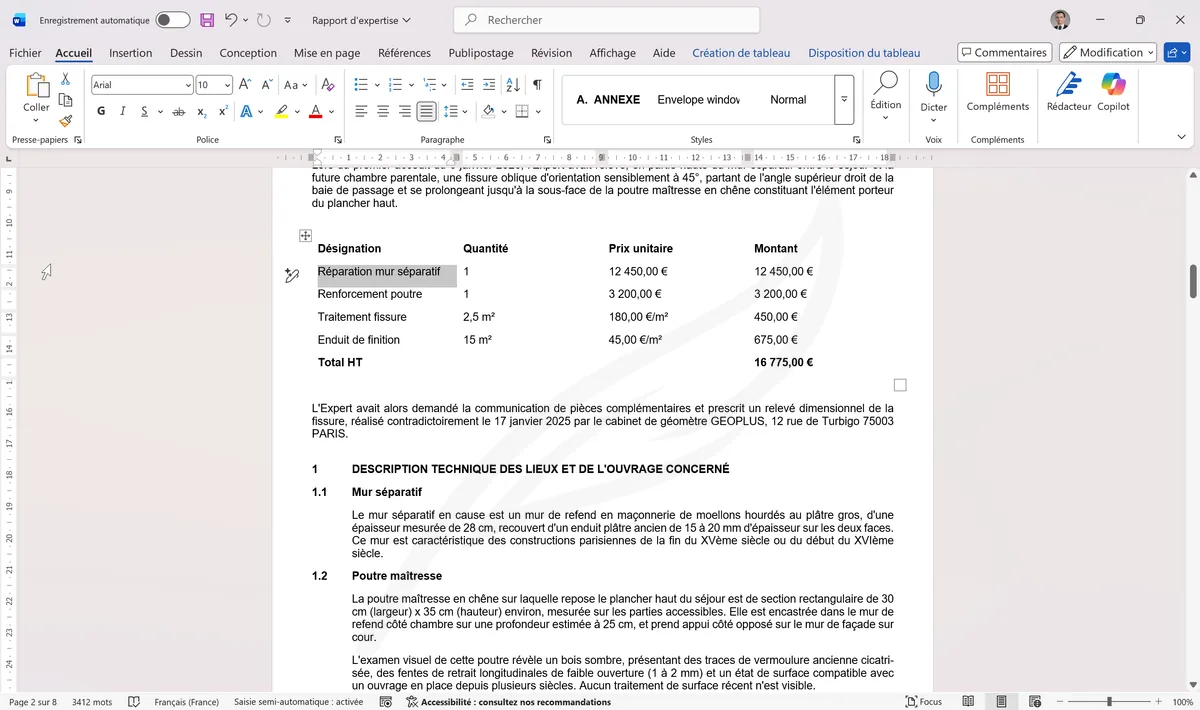This screenshot has width=1200, height=710.
Task: Select the strikethrough icon
Action: click(178, 111)
